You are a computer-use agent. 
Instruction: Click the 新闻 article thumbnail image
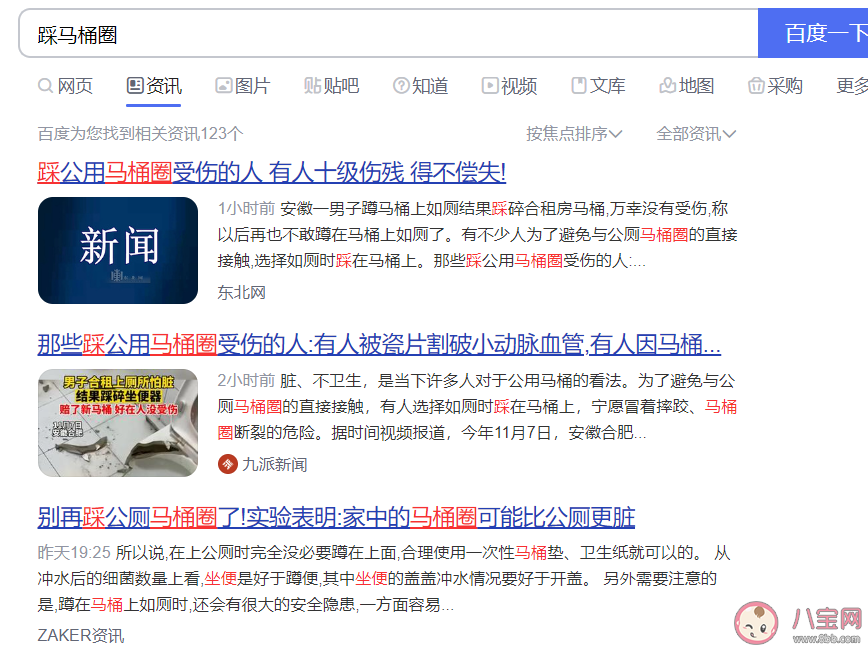point(118,250)
